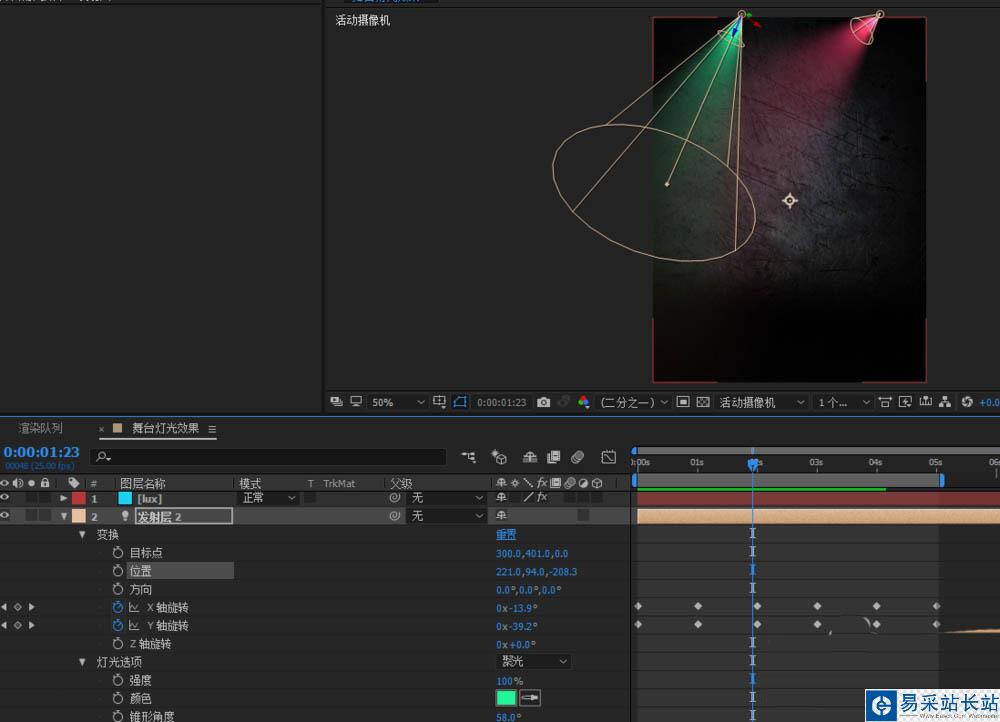The height and width of the screenshot is (722, 1000).
Task: Hide the [lux] layer with eye toggle
Action: click(5, 498)
